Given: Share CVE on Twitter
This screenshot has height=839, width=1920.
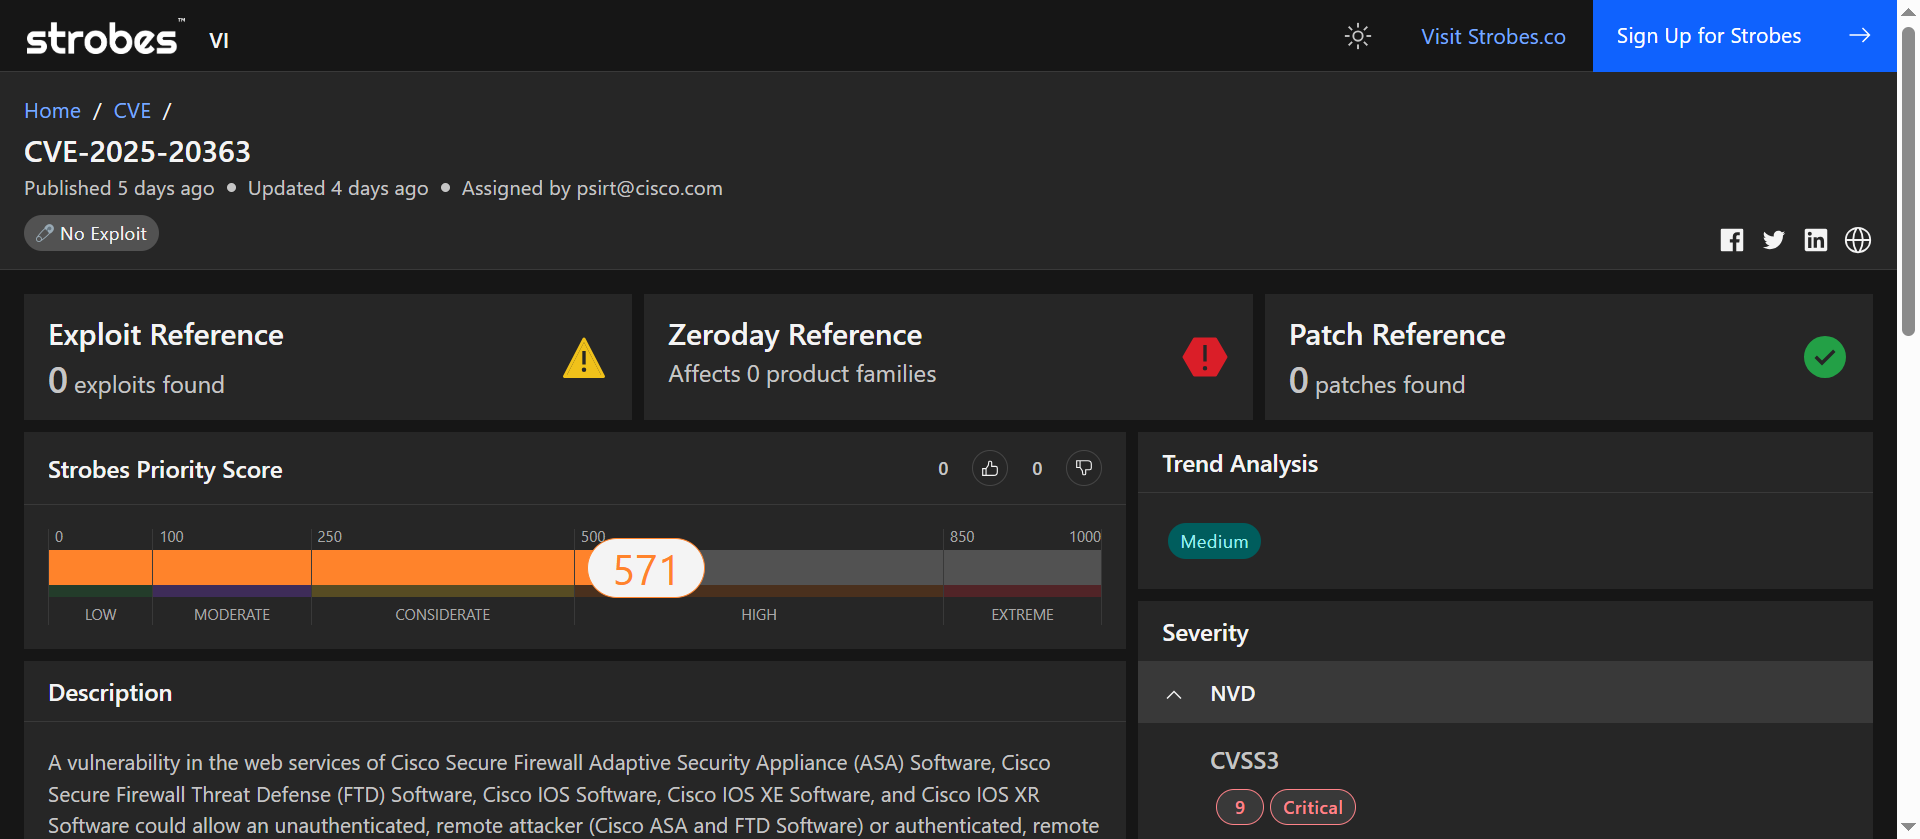Looking at the screenshot, I should point(1773,240).
